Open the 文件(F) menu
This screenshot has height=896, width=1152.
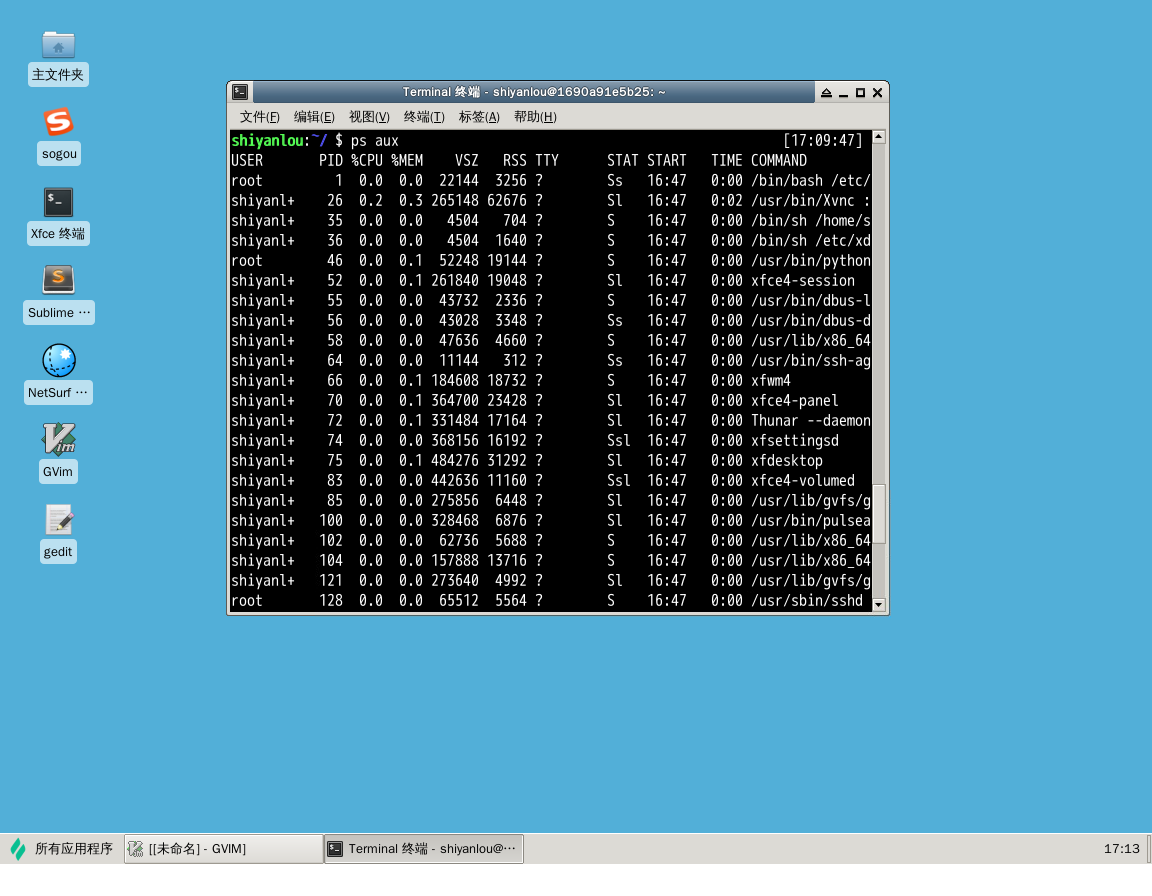259,117
